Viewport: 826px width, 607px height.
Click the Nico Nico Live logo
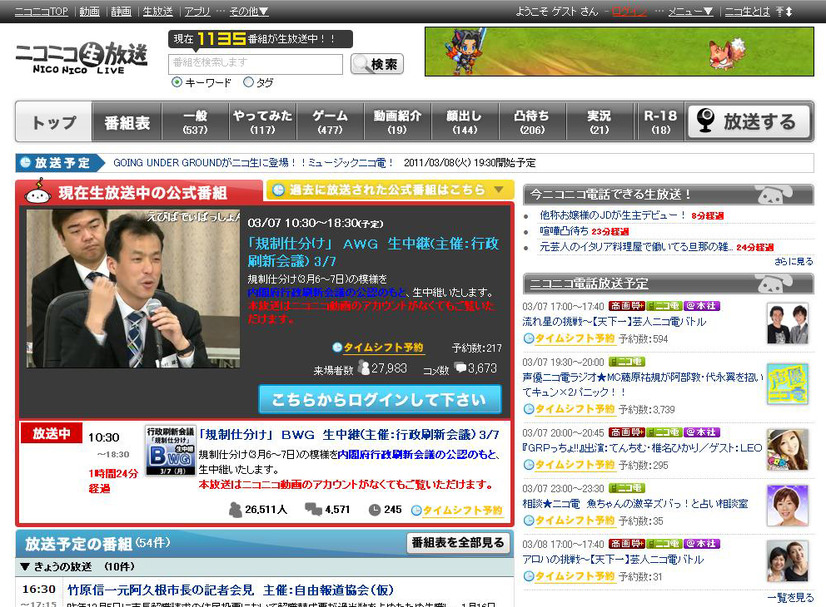pyautogui.click(x=82, y=58)
